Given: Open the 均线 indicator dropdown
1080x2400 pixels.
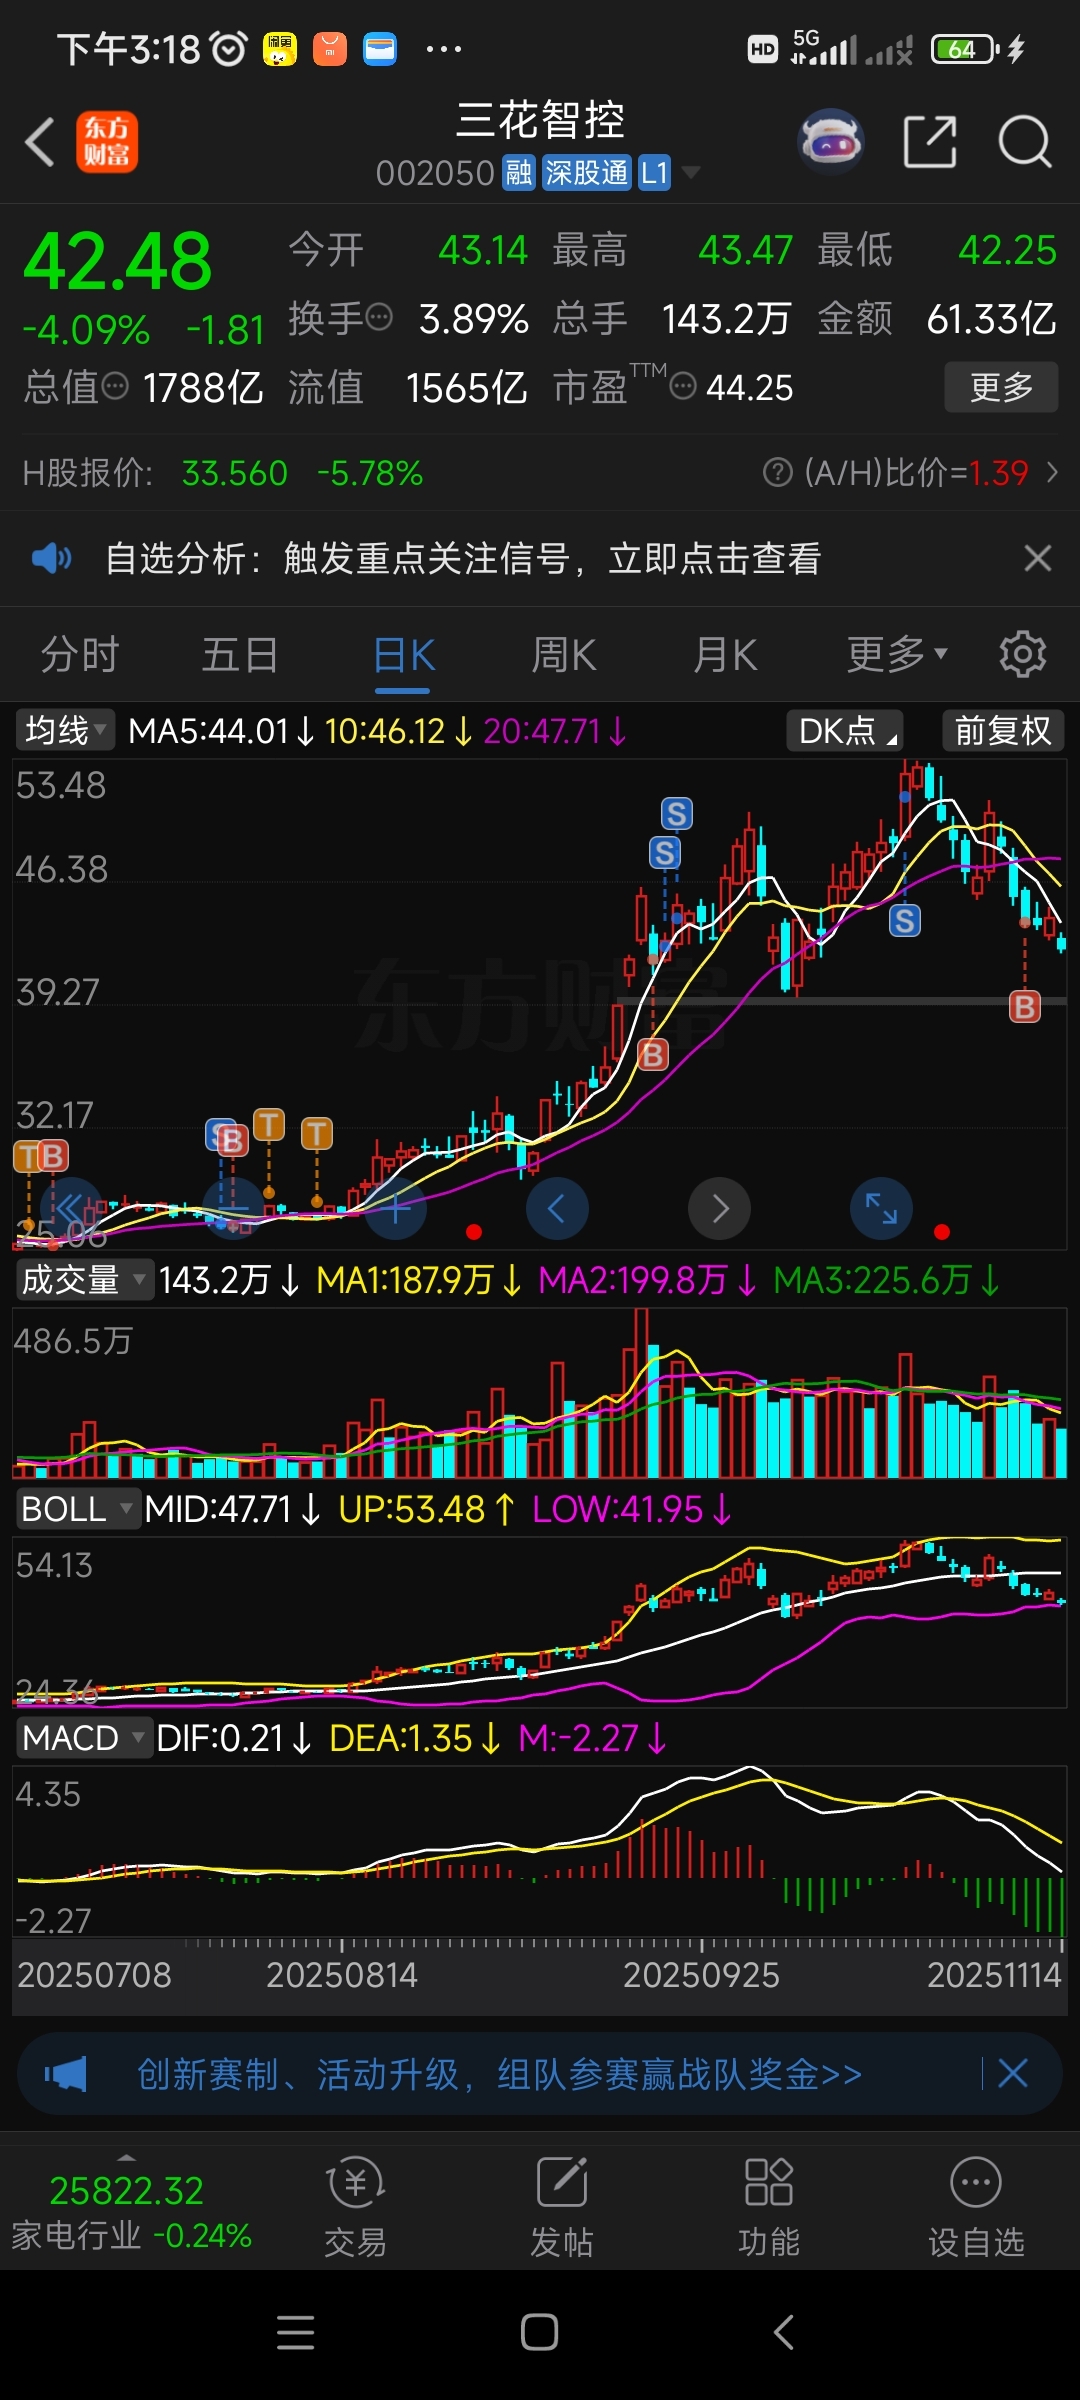Looking at the screenshot, I should click(x=64, y=730).
